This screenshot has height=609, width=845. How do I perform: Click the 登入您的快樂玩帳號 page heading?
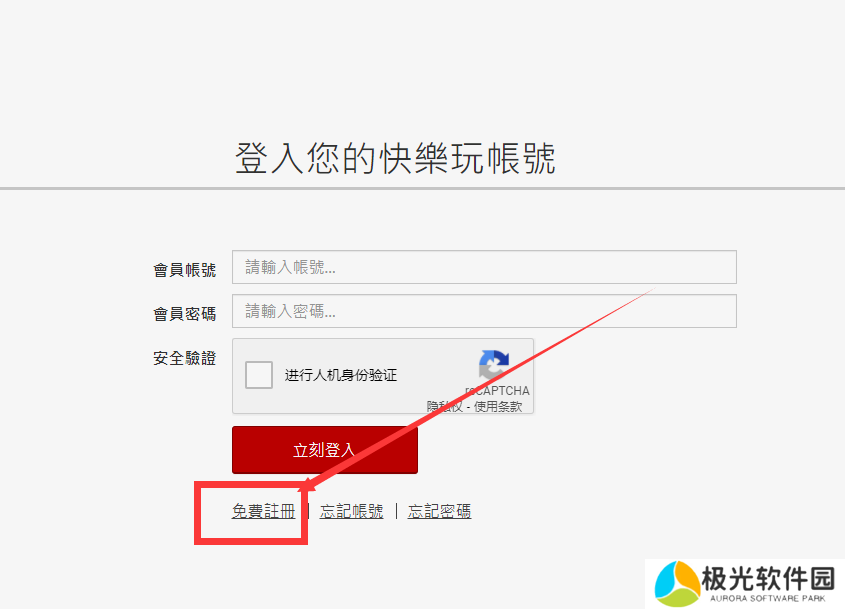click(395, 158)
